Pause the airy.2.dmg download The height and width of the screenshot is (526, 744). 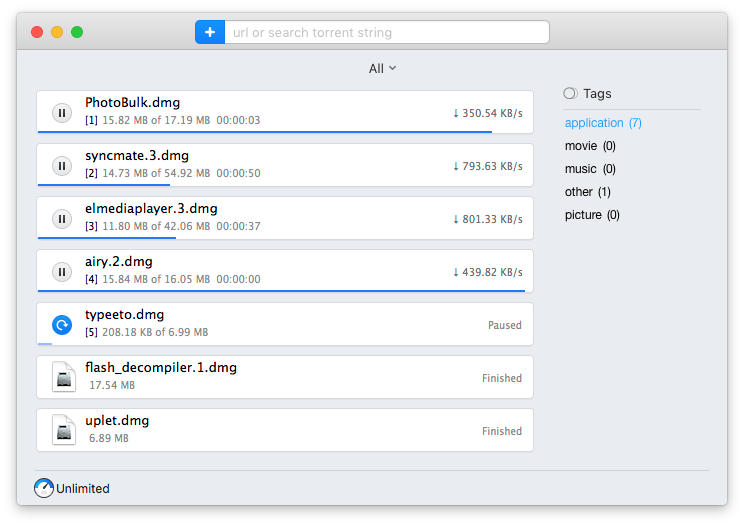coord(62,272)
